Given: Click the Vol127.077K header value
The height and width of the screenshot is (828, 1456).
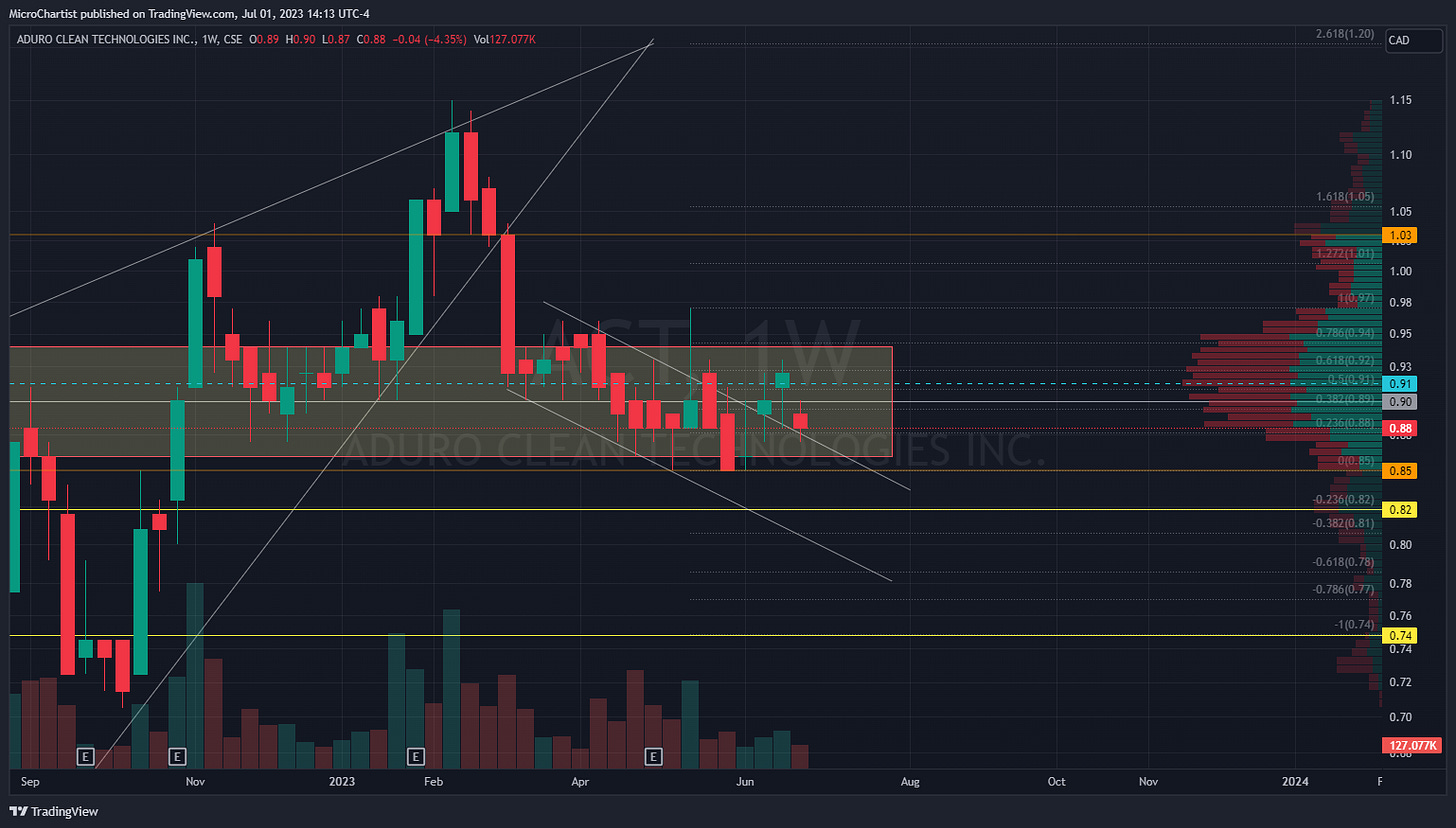Looking at the screenshot, I should coord(507,39).
